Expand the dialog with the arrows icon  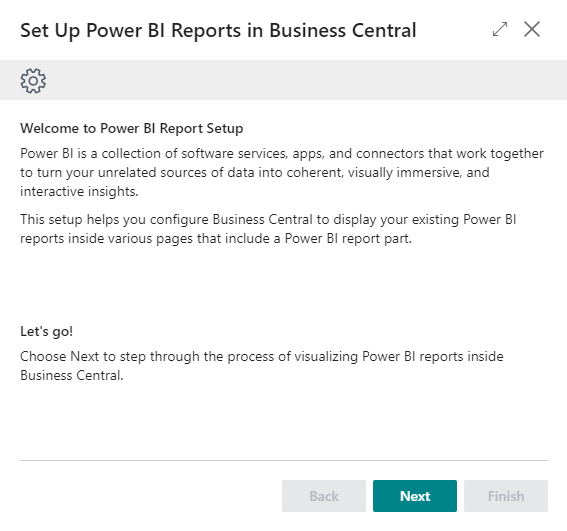pyautogui.click(x=500, y=30)
